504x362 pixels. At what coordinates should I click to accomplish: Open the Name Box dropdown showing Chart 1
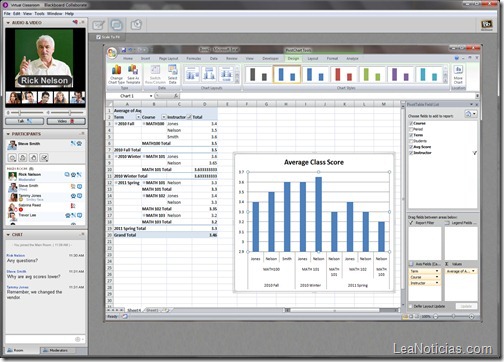(151, 96)
